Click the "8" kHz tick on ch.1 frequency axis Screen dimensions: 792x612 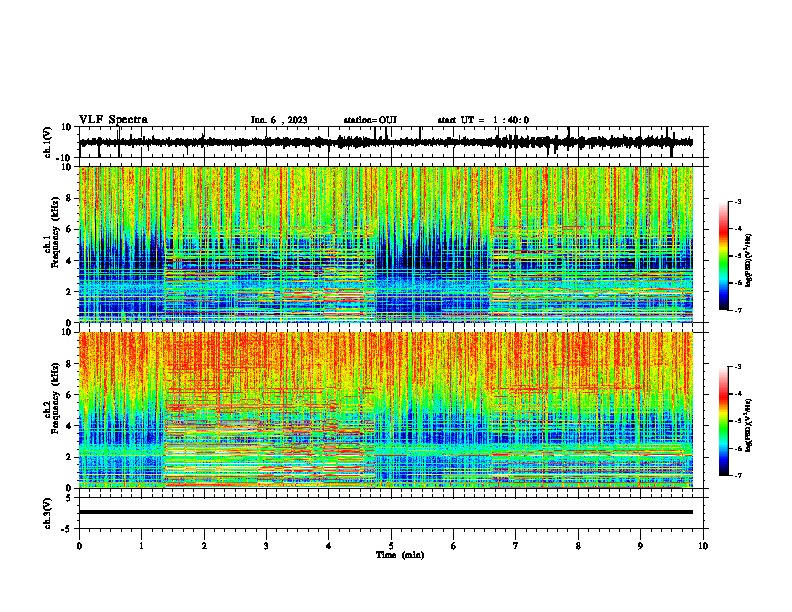tap(69, 198)
